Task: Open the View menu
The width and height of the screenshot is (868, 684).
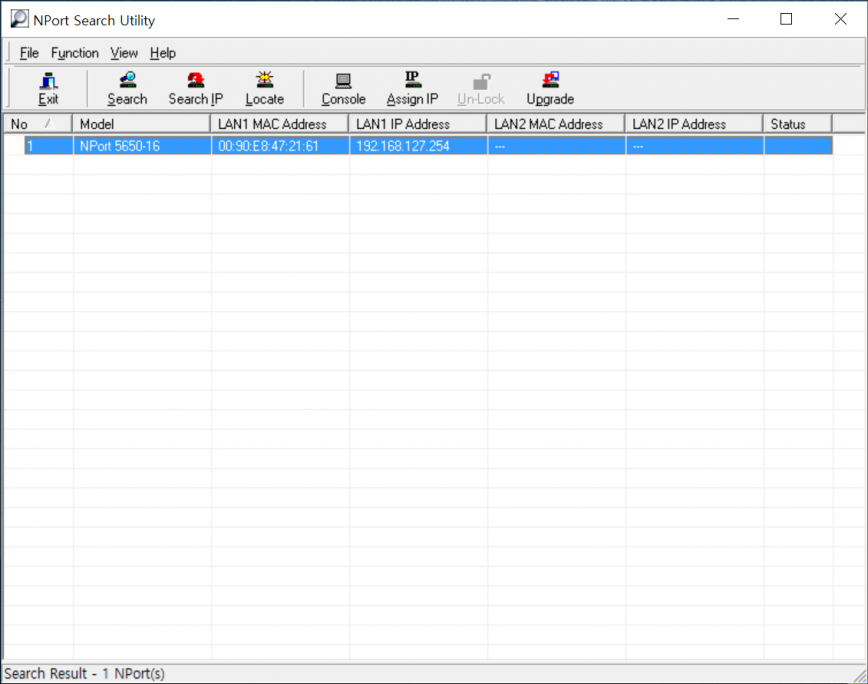Action: [x=124, y=53]
